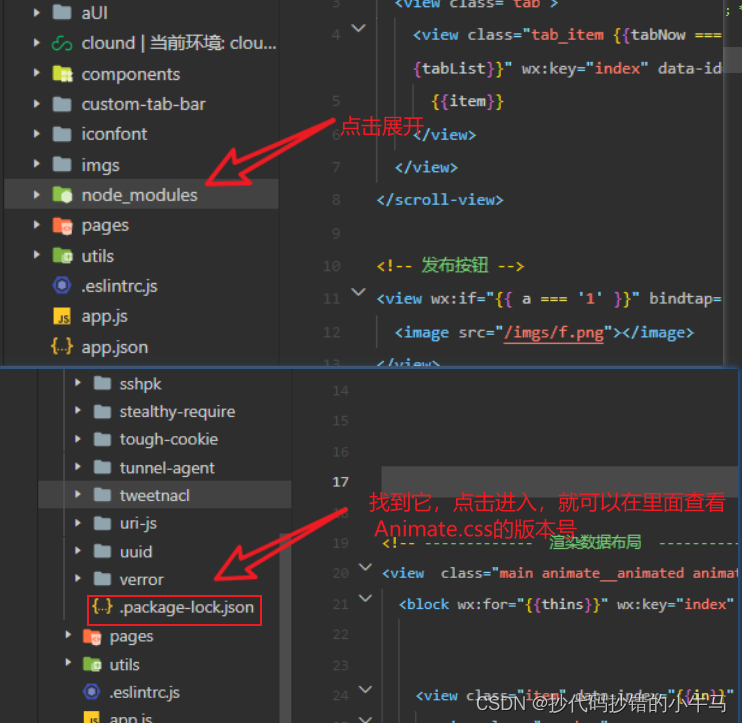Image resolution: width=742 pixels, height=723 pixels.
Task: Click the tunnel-agent folder icon
Action: [x=102, y=467]
